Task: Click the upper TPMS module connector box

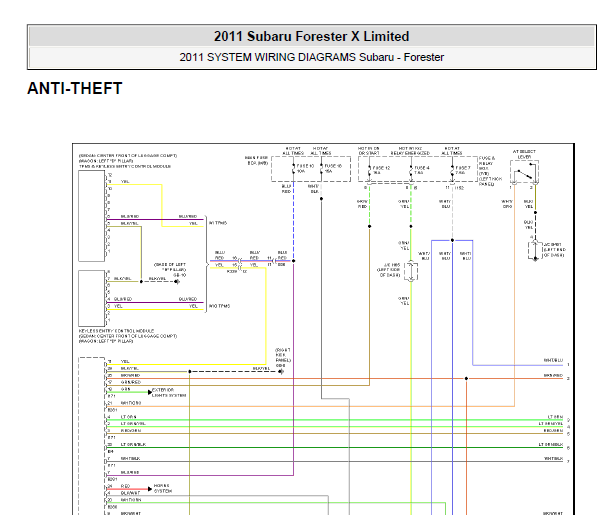Action: (x=91, y=216)
